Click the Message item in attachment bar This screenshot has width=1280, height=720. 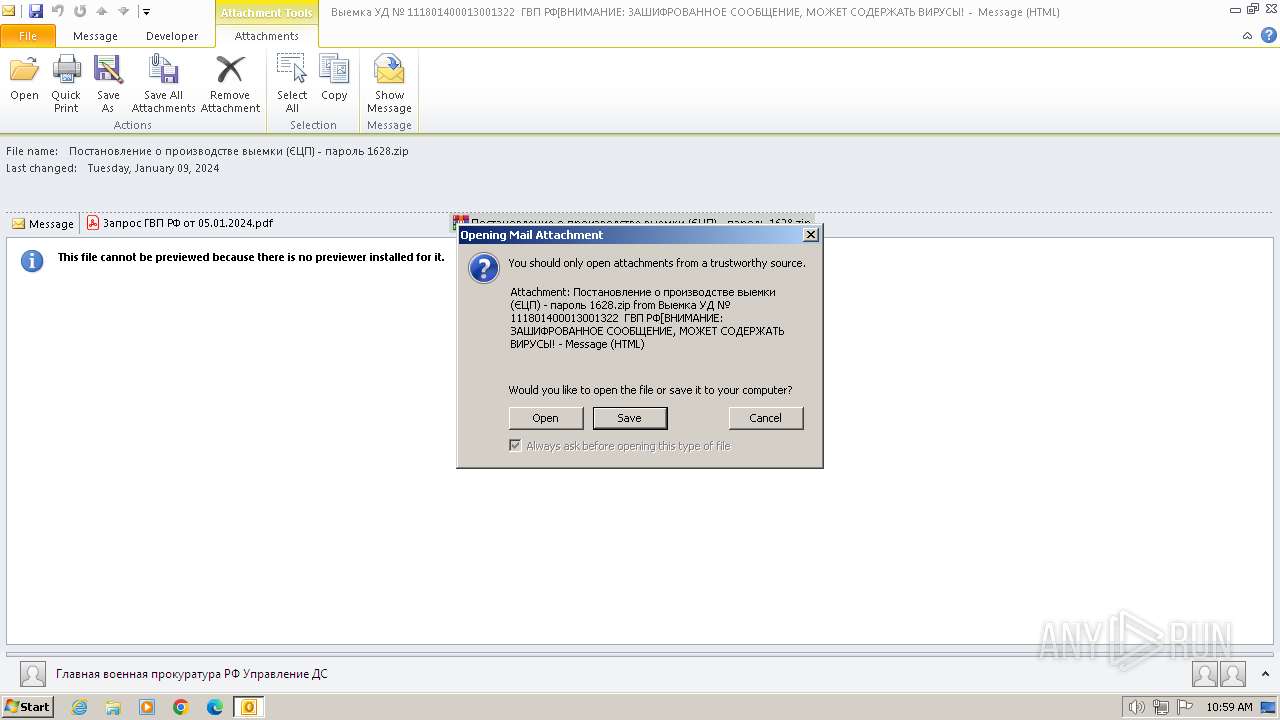coord(43,223)
